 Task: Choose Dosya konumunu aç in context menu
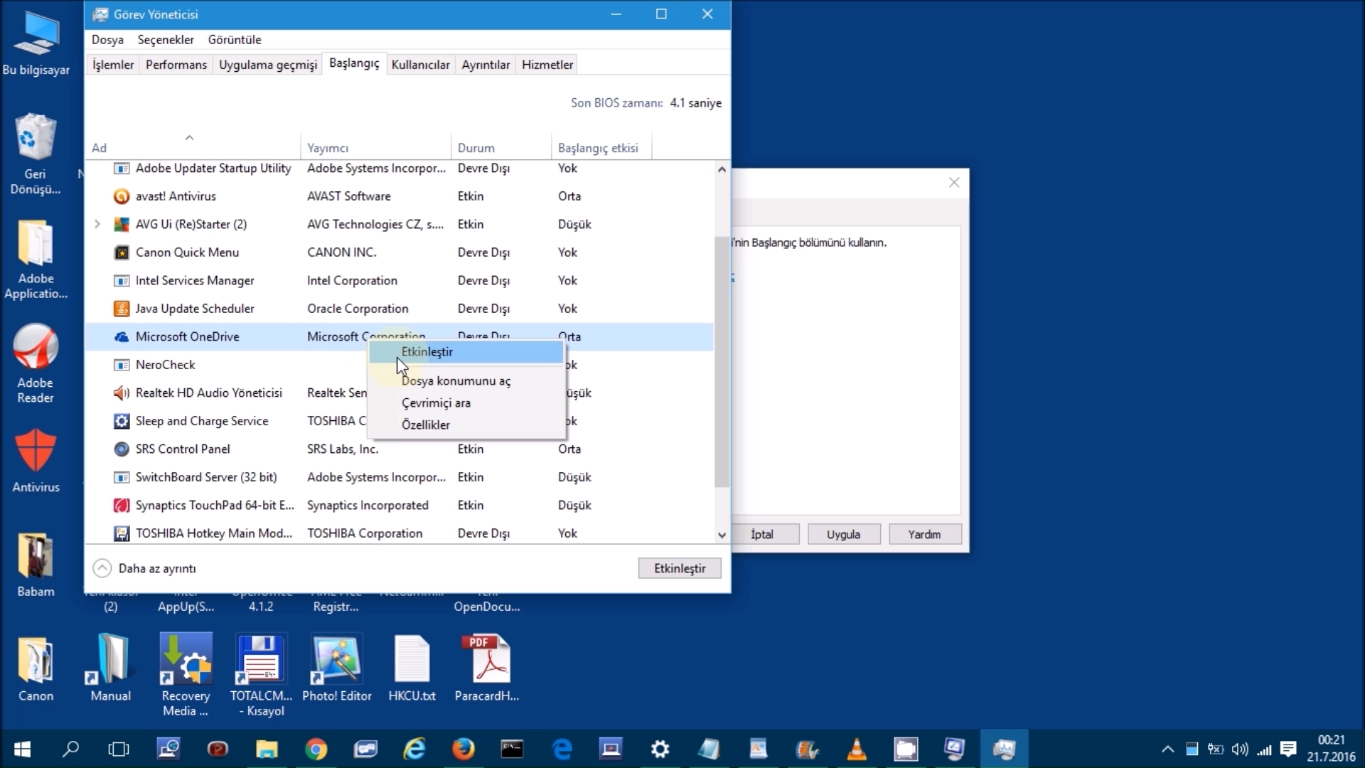coord(466,381)
